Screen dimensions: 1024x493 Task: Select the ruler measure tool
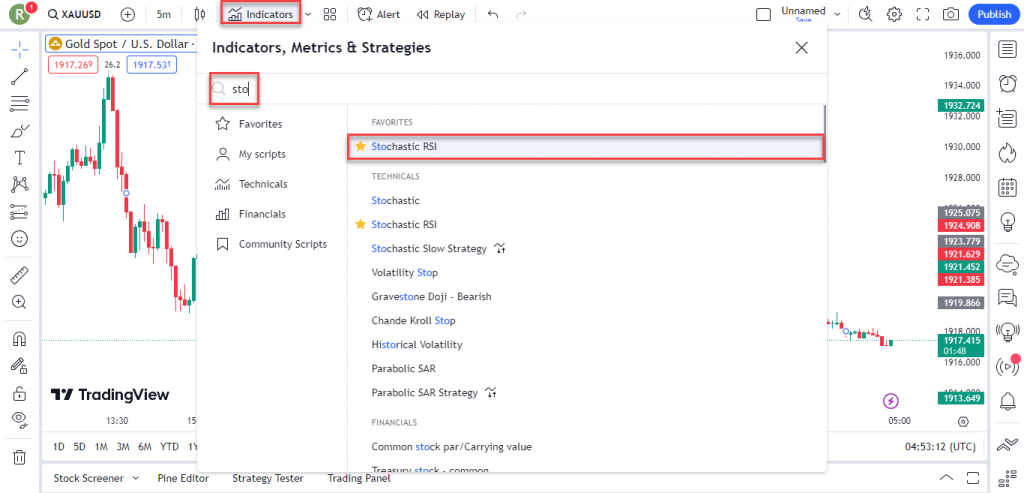pos(20,275)
